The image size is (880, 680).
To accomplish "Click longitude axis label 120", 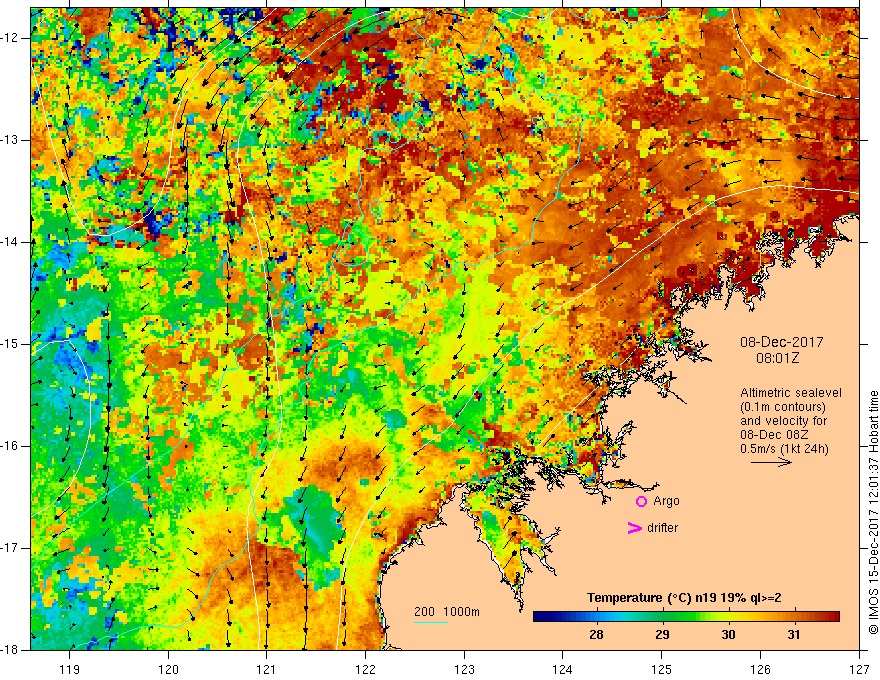I will 168,669.
